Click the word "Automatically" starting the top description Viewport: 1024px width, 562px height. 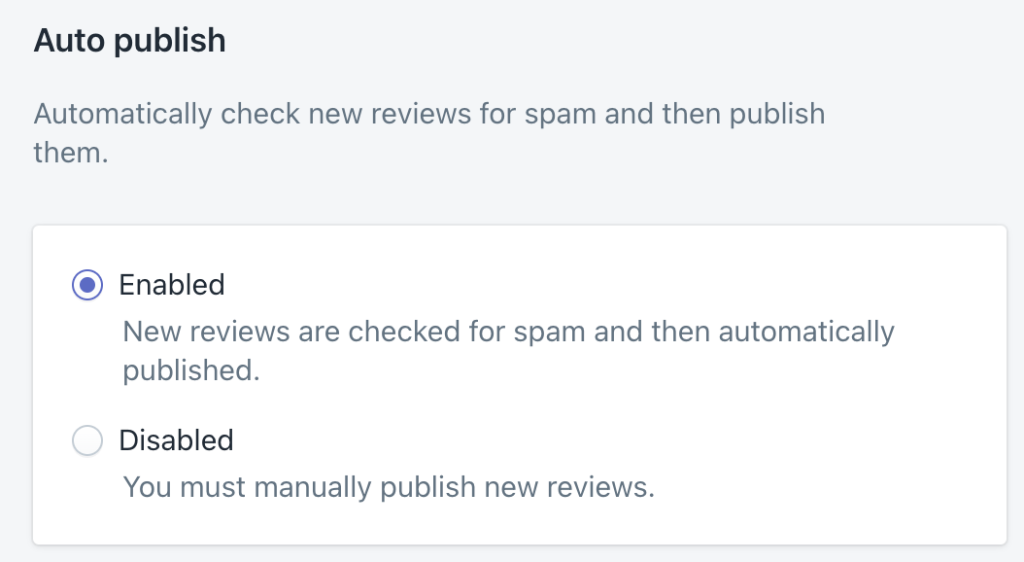click(122, 114)
